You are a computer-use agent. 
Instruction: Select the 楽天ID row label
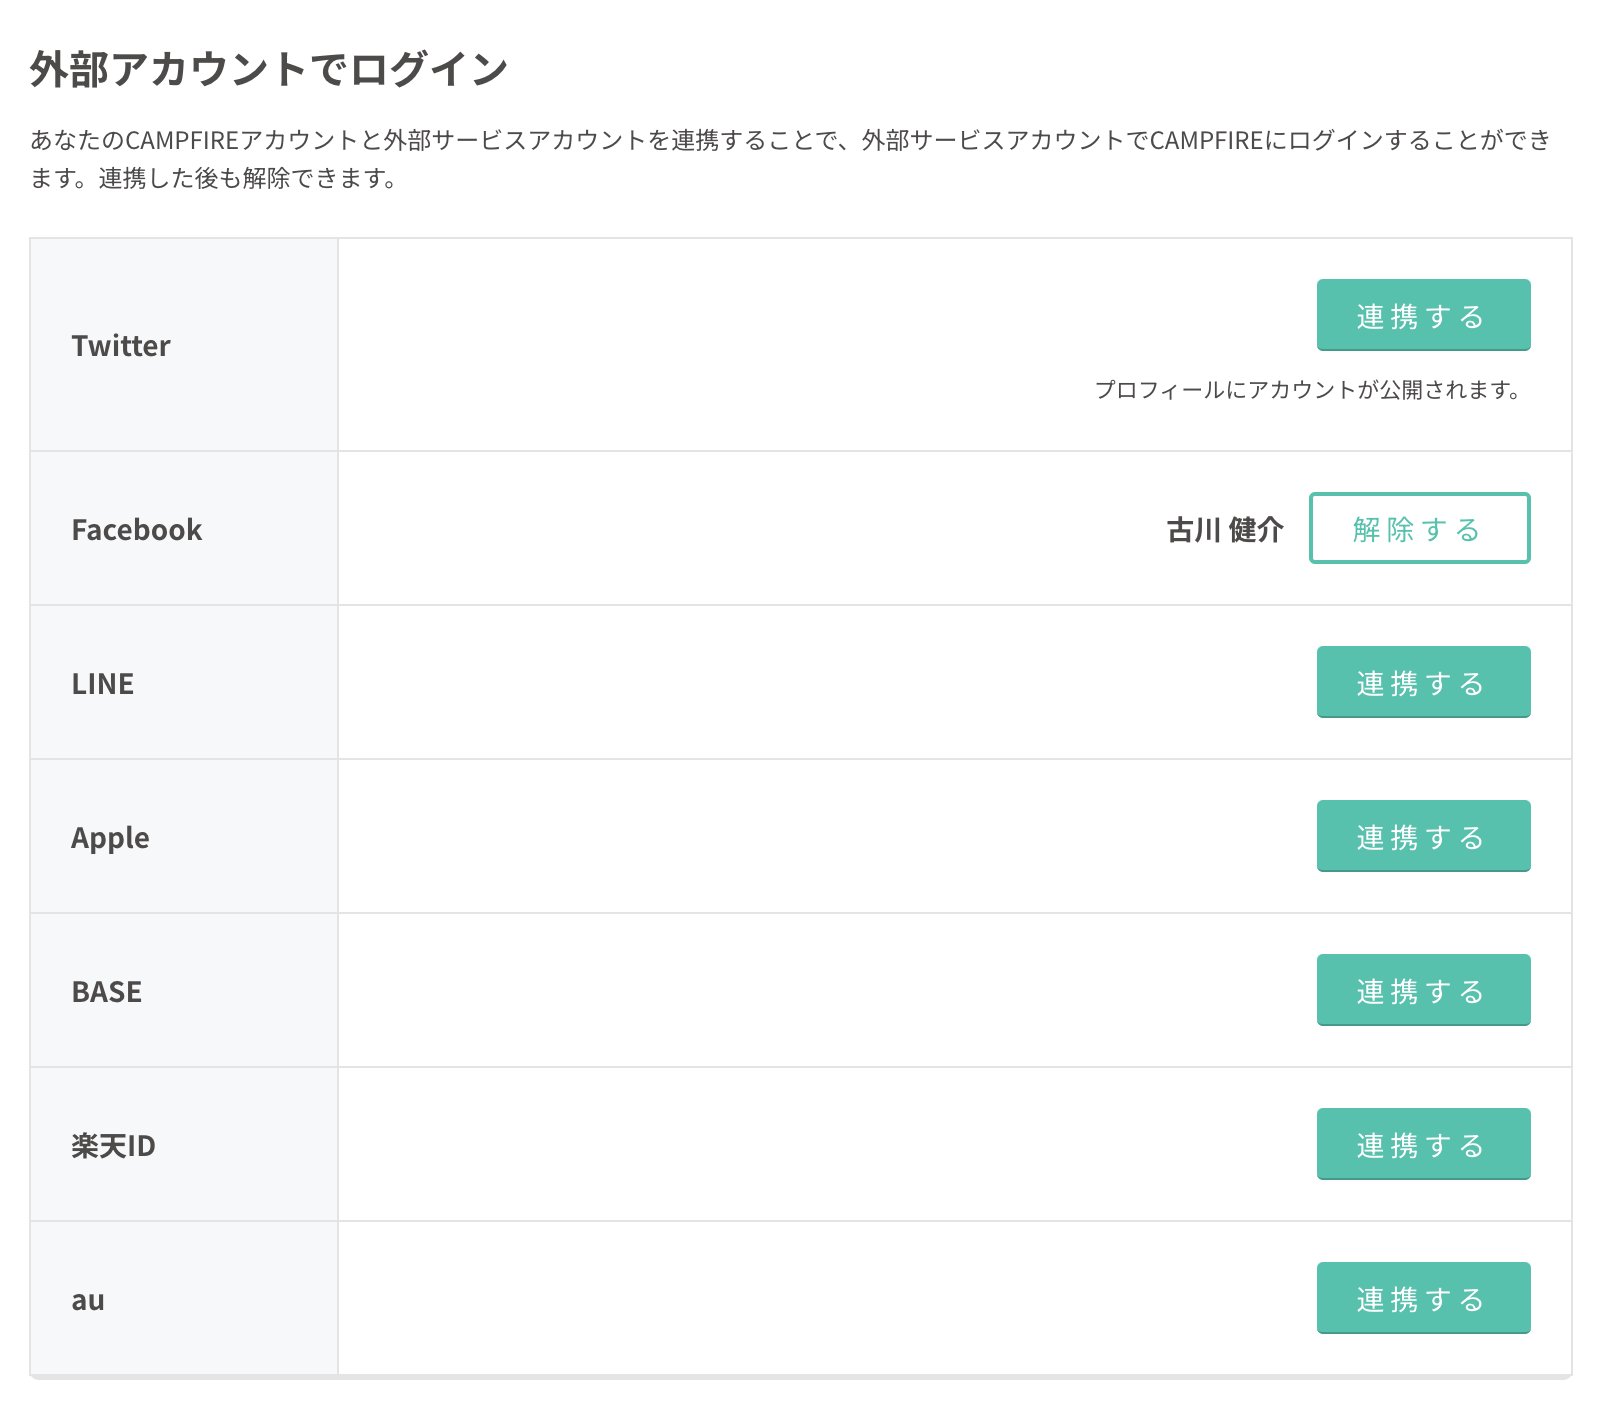pos(113,1146)
